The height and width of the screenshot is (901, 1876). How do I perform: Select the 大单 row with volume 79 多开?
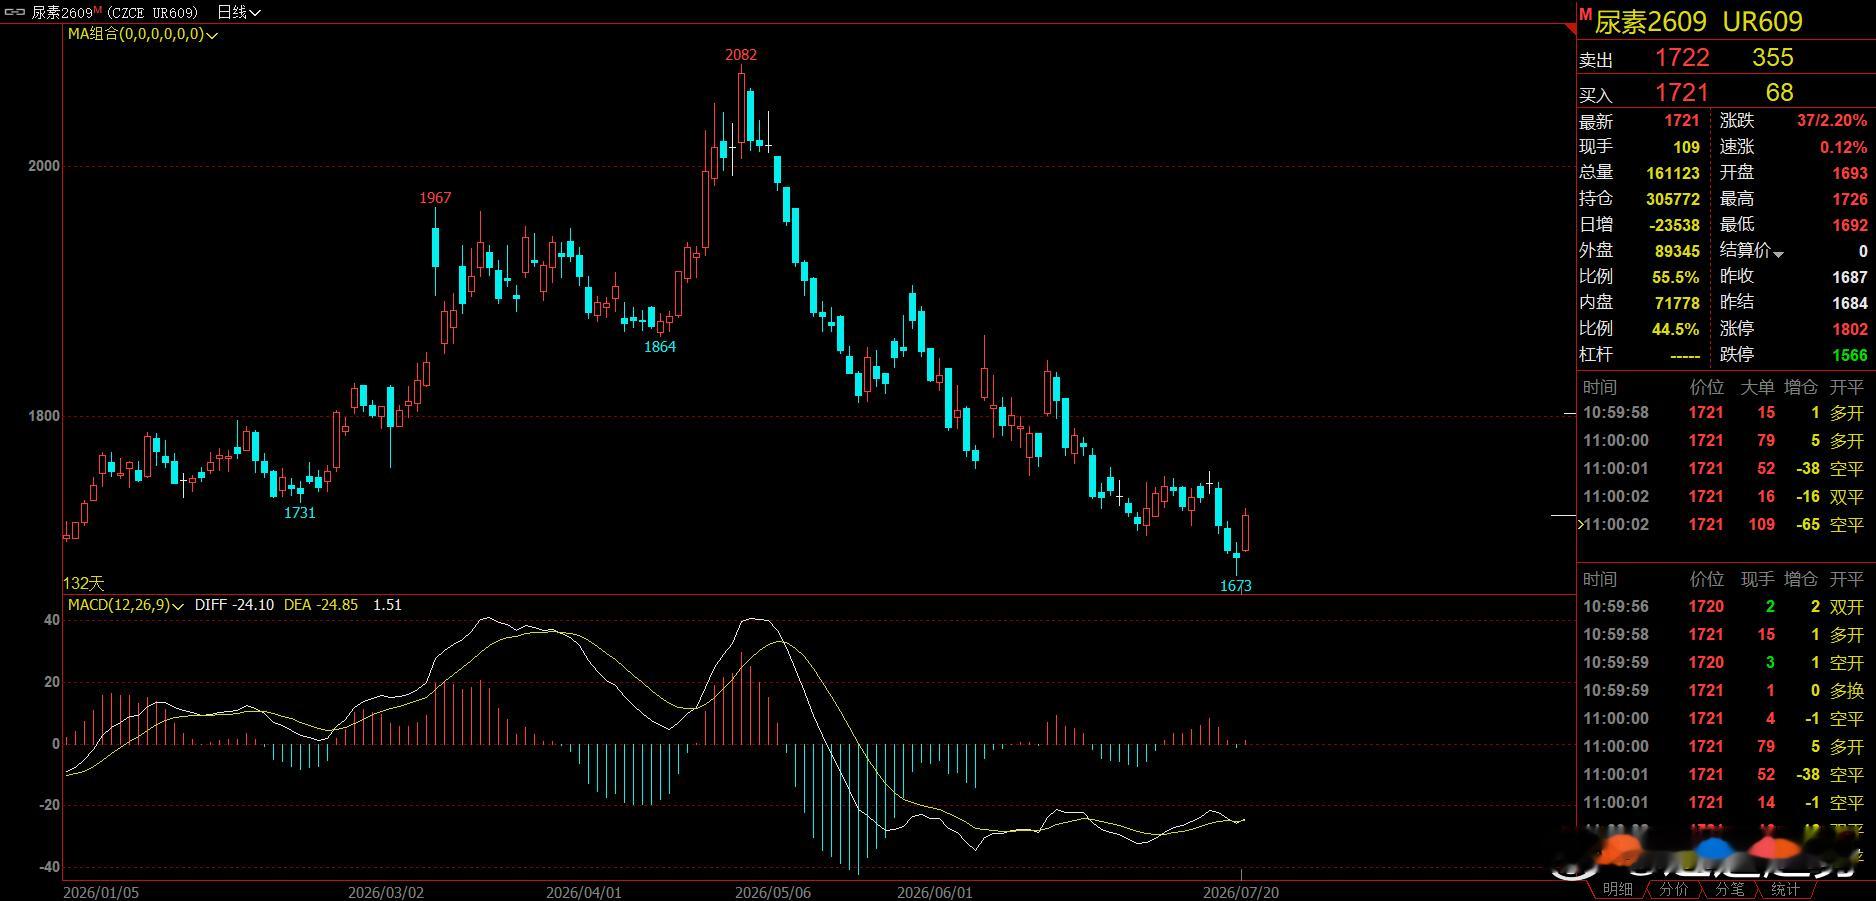1723,441
